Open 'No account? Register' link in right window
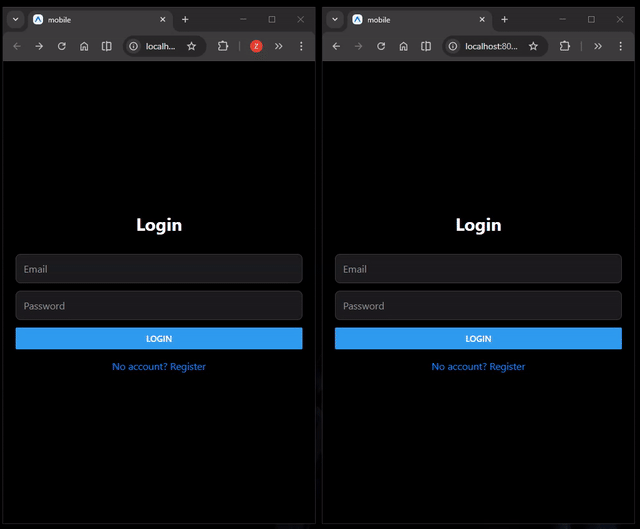Viewport: 640px width, 529px height. [x=478, y=367]
